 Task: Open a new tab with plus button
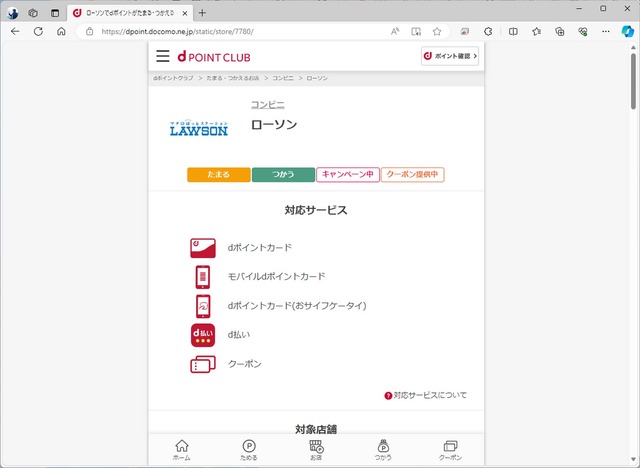point(202,13)
